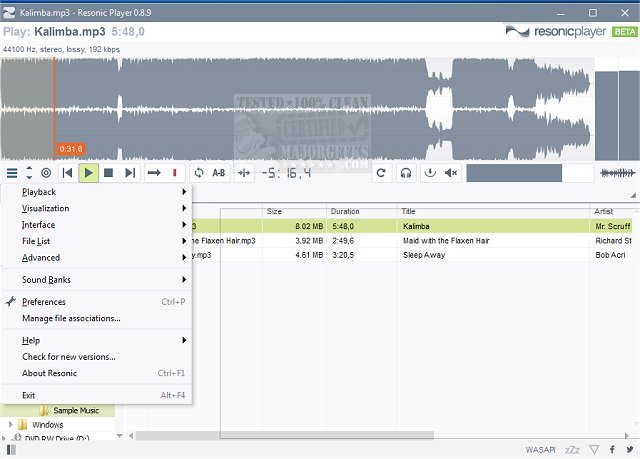Viewport: 640px width, 459px height.
Task: Choose Exit from the menu
Action: pyautogui.click(x=97, y=395)
